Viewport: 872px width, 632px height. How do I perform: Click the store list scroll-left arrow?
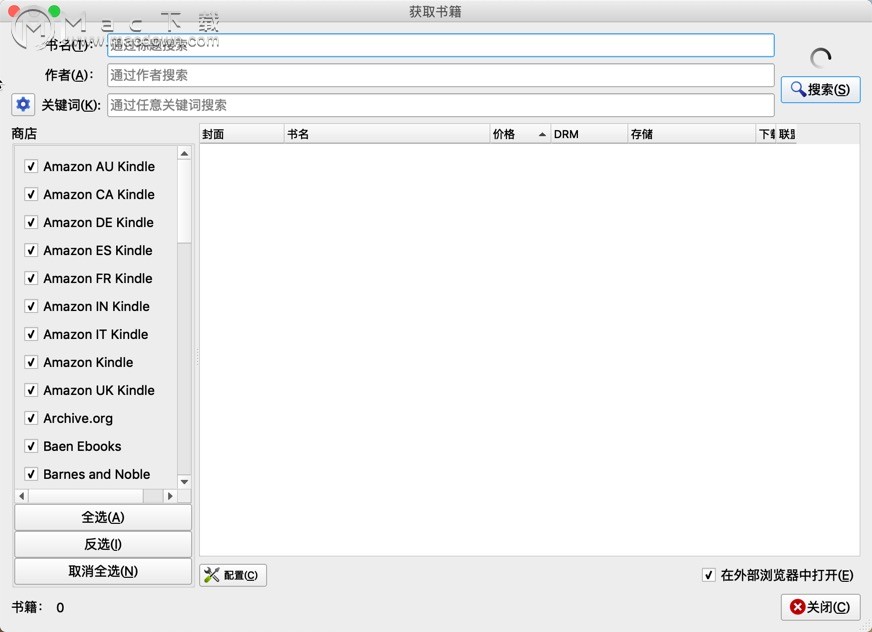point(22,496)
